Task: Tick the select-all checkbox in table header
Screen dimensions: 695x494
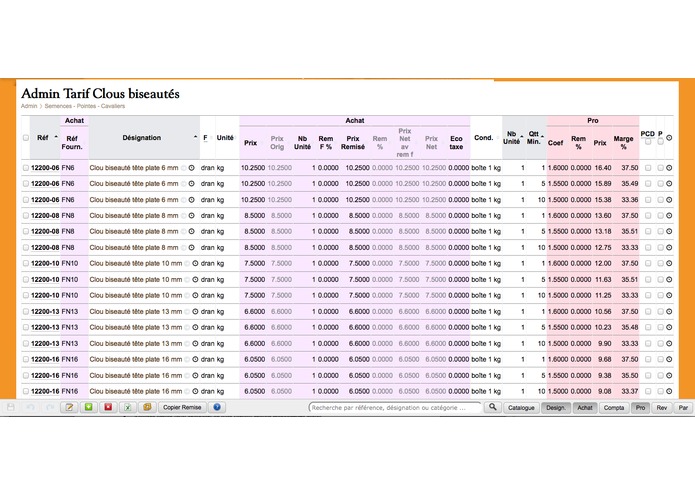Action: (x=26, y=138)
